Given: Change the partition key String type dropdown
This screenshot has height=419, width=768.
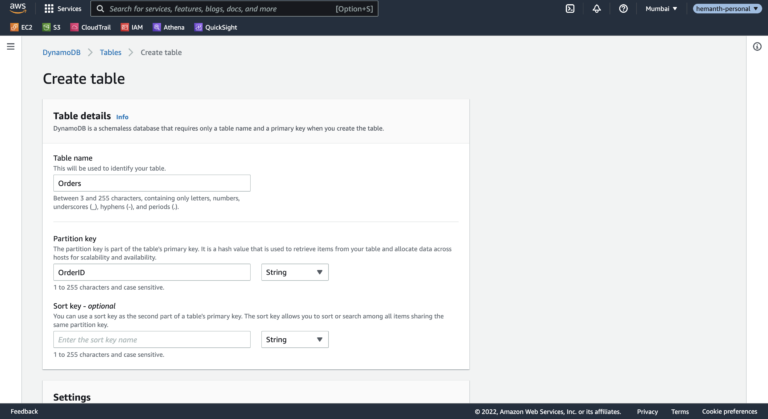Looking at the screenshot, I should point(294,272).
